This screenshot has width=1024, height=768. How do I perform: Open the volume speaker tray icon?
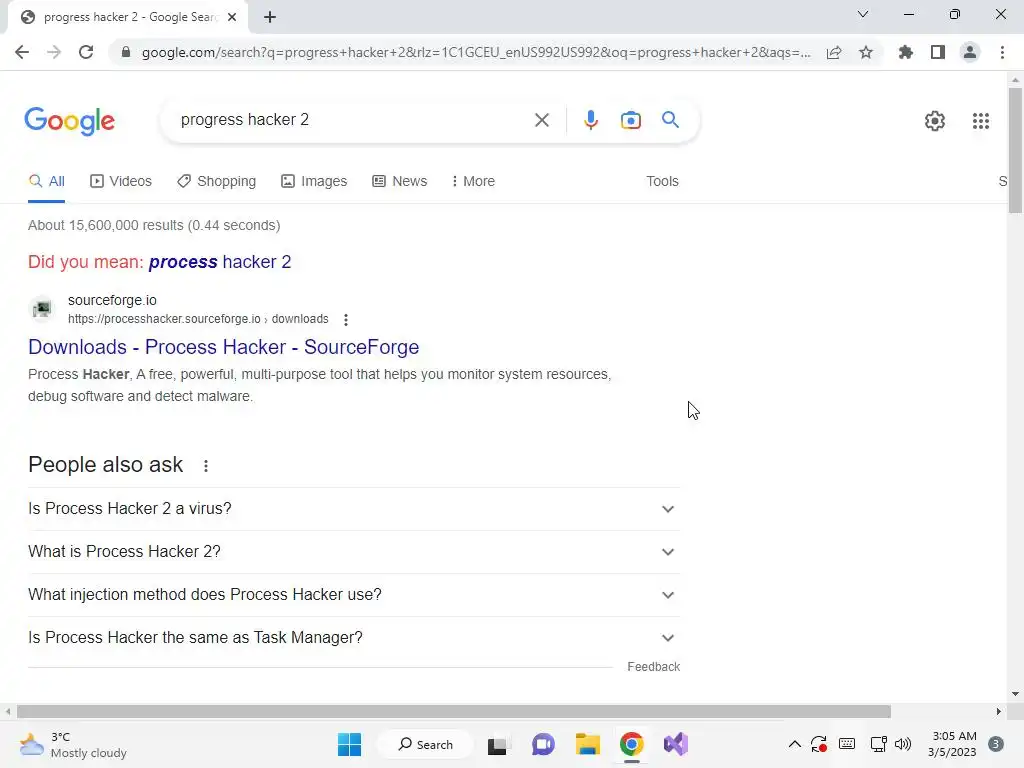(x=903, y=744)
